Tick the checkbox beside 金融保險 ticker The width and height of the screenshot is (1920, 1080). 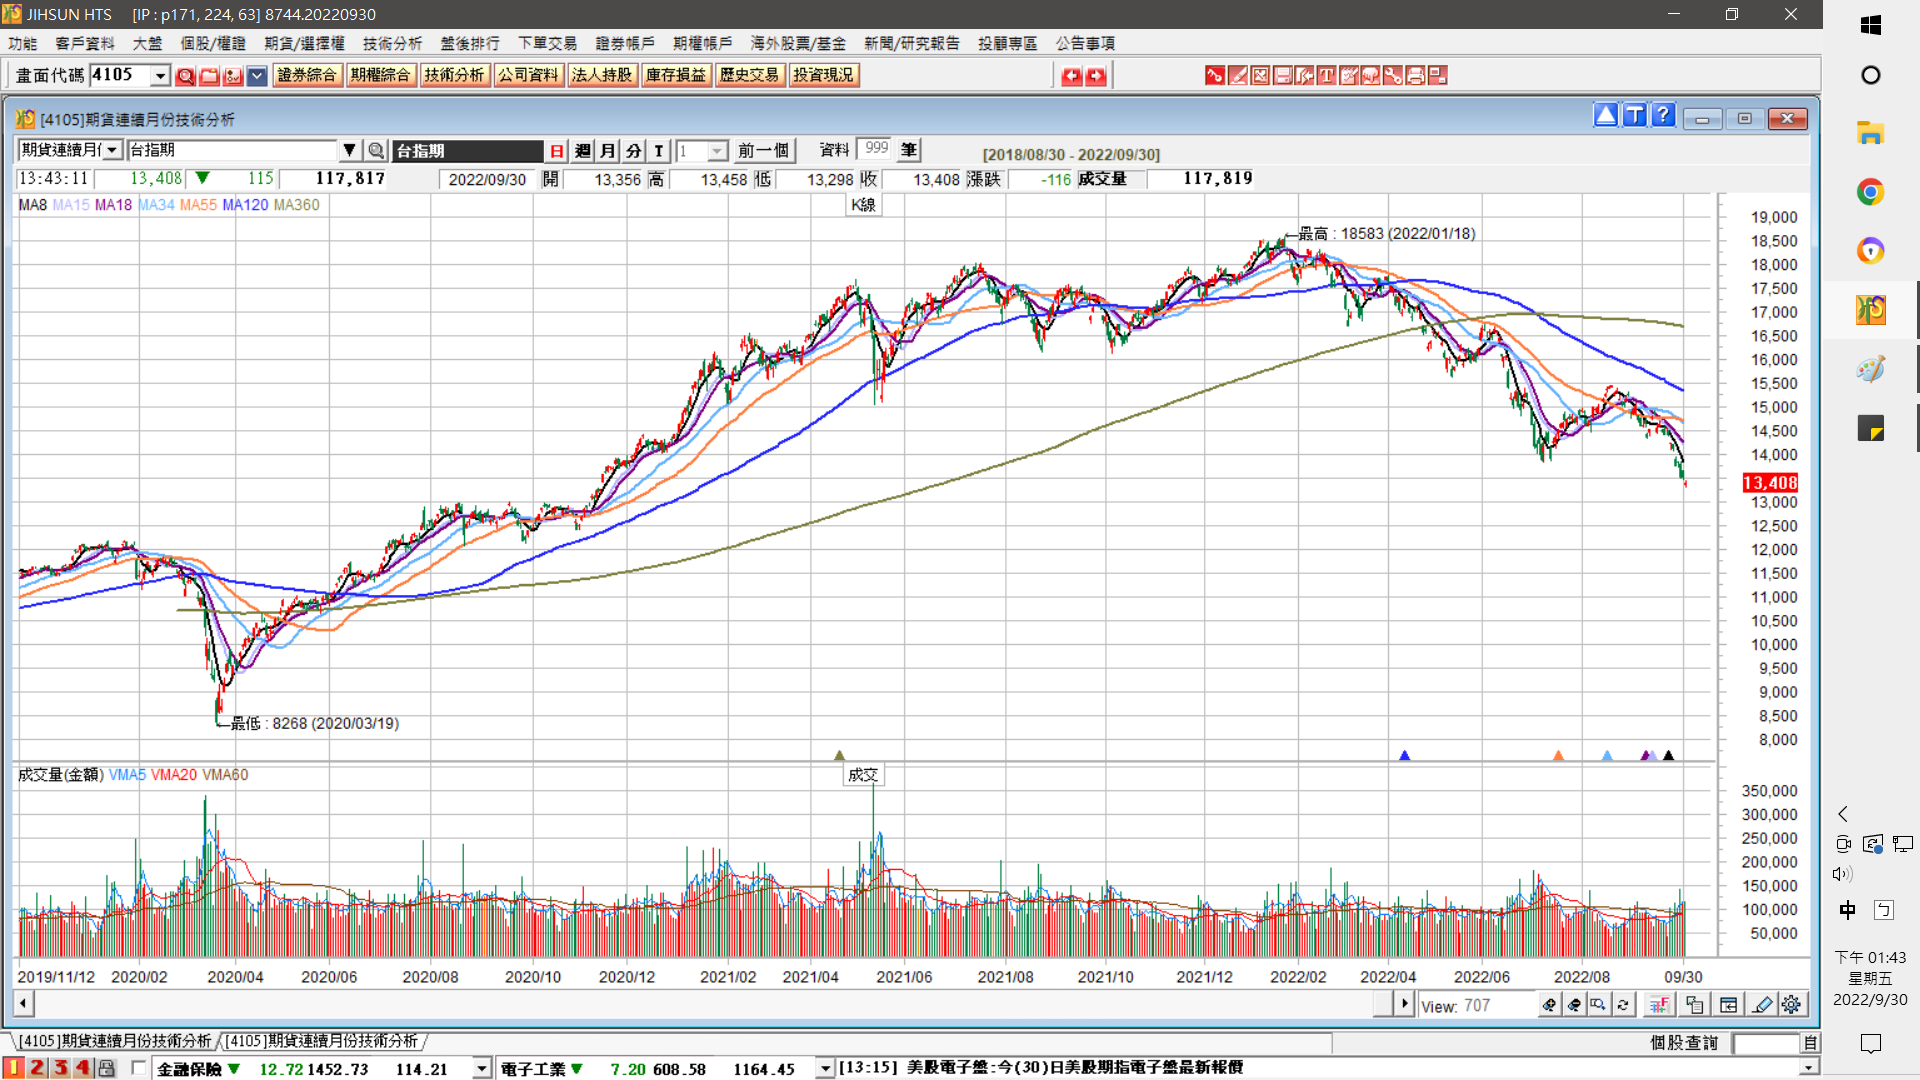coord(139,1068)
